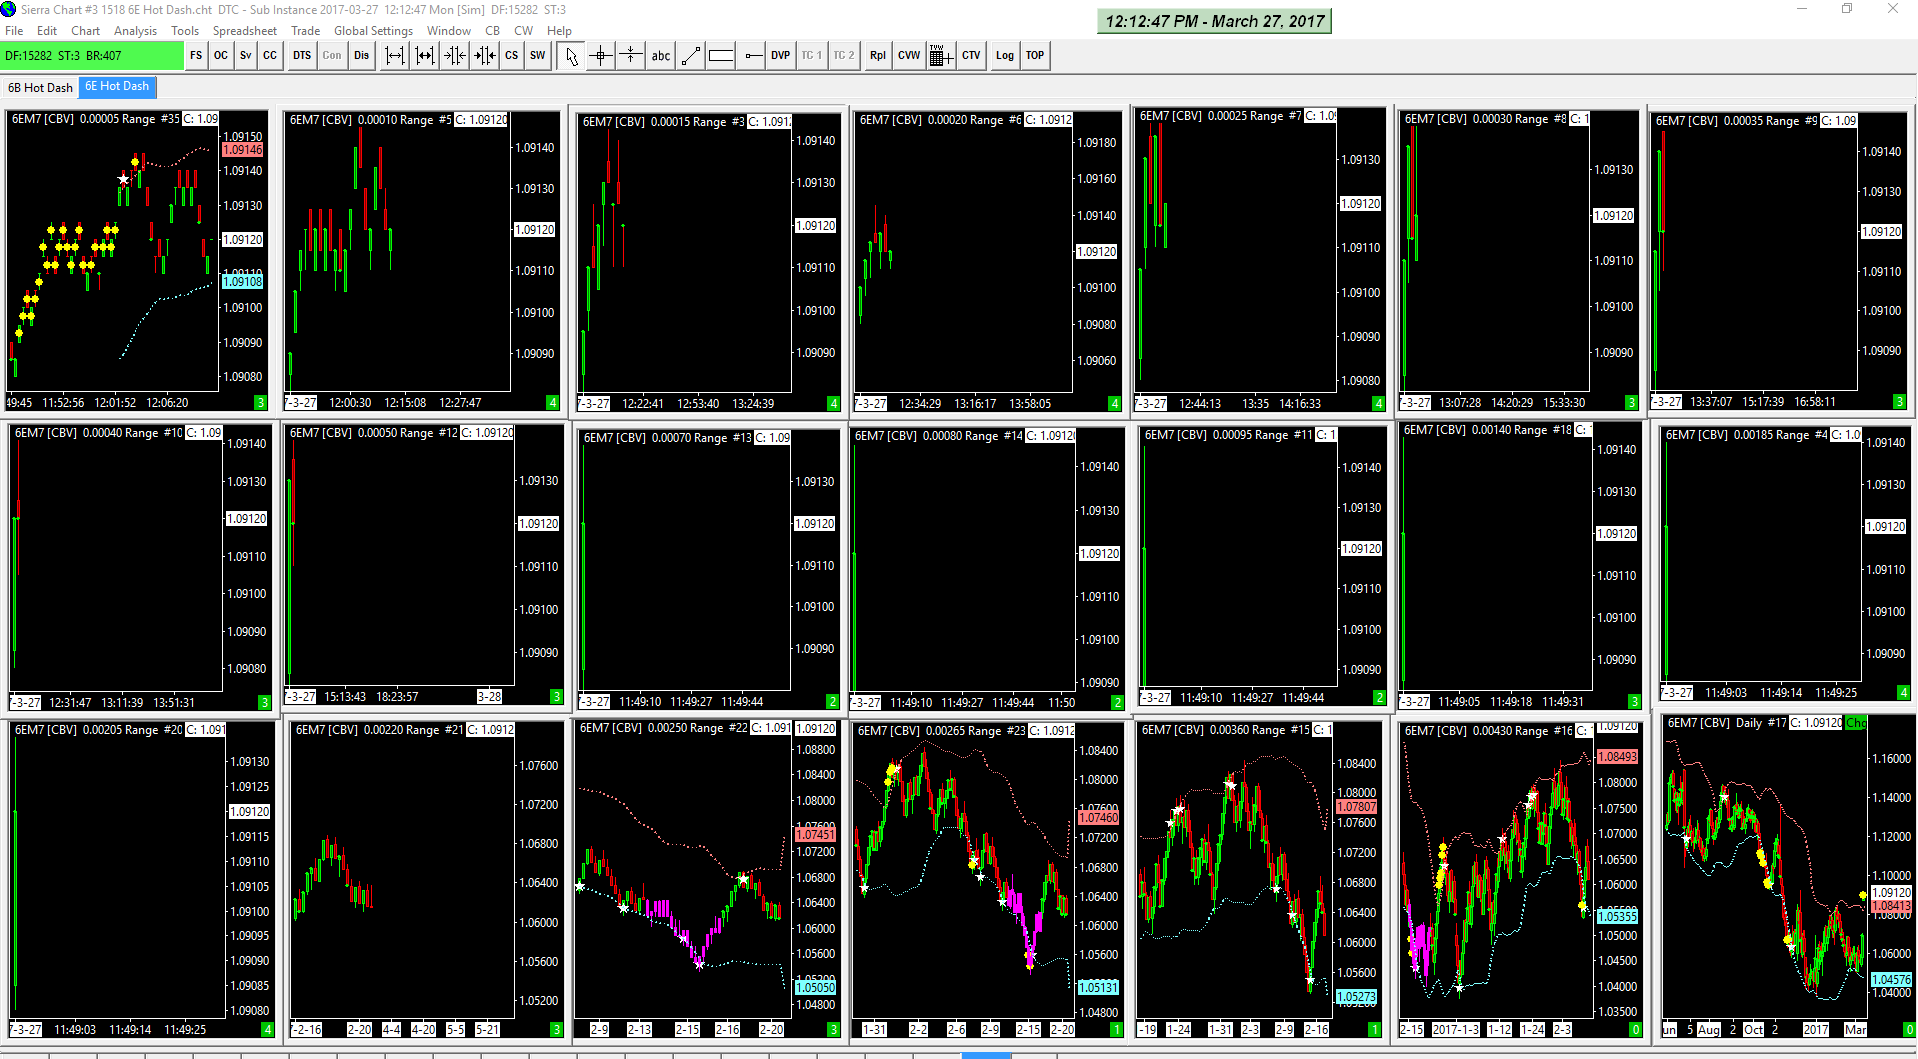The image size is (1918, 1059).
Task: Click the thin outward-arrows bar spacing icon
Action: point(395,56)
